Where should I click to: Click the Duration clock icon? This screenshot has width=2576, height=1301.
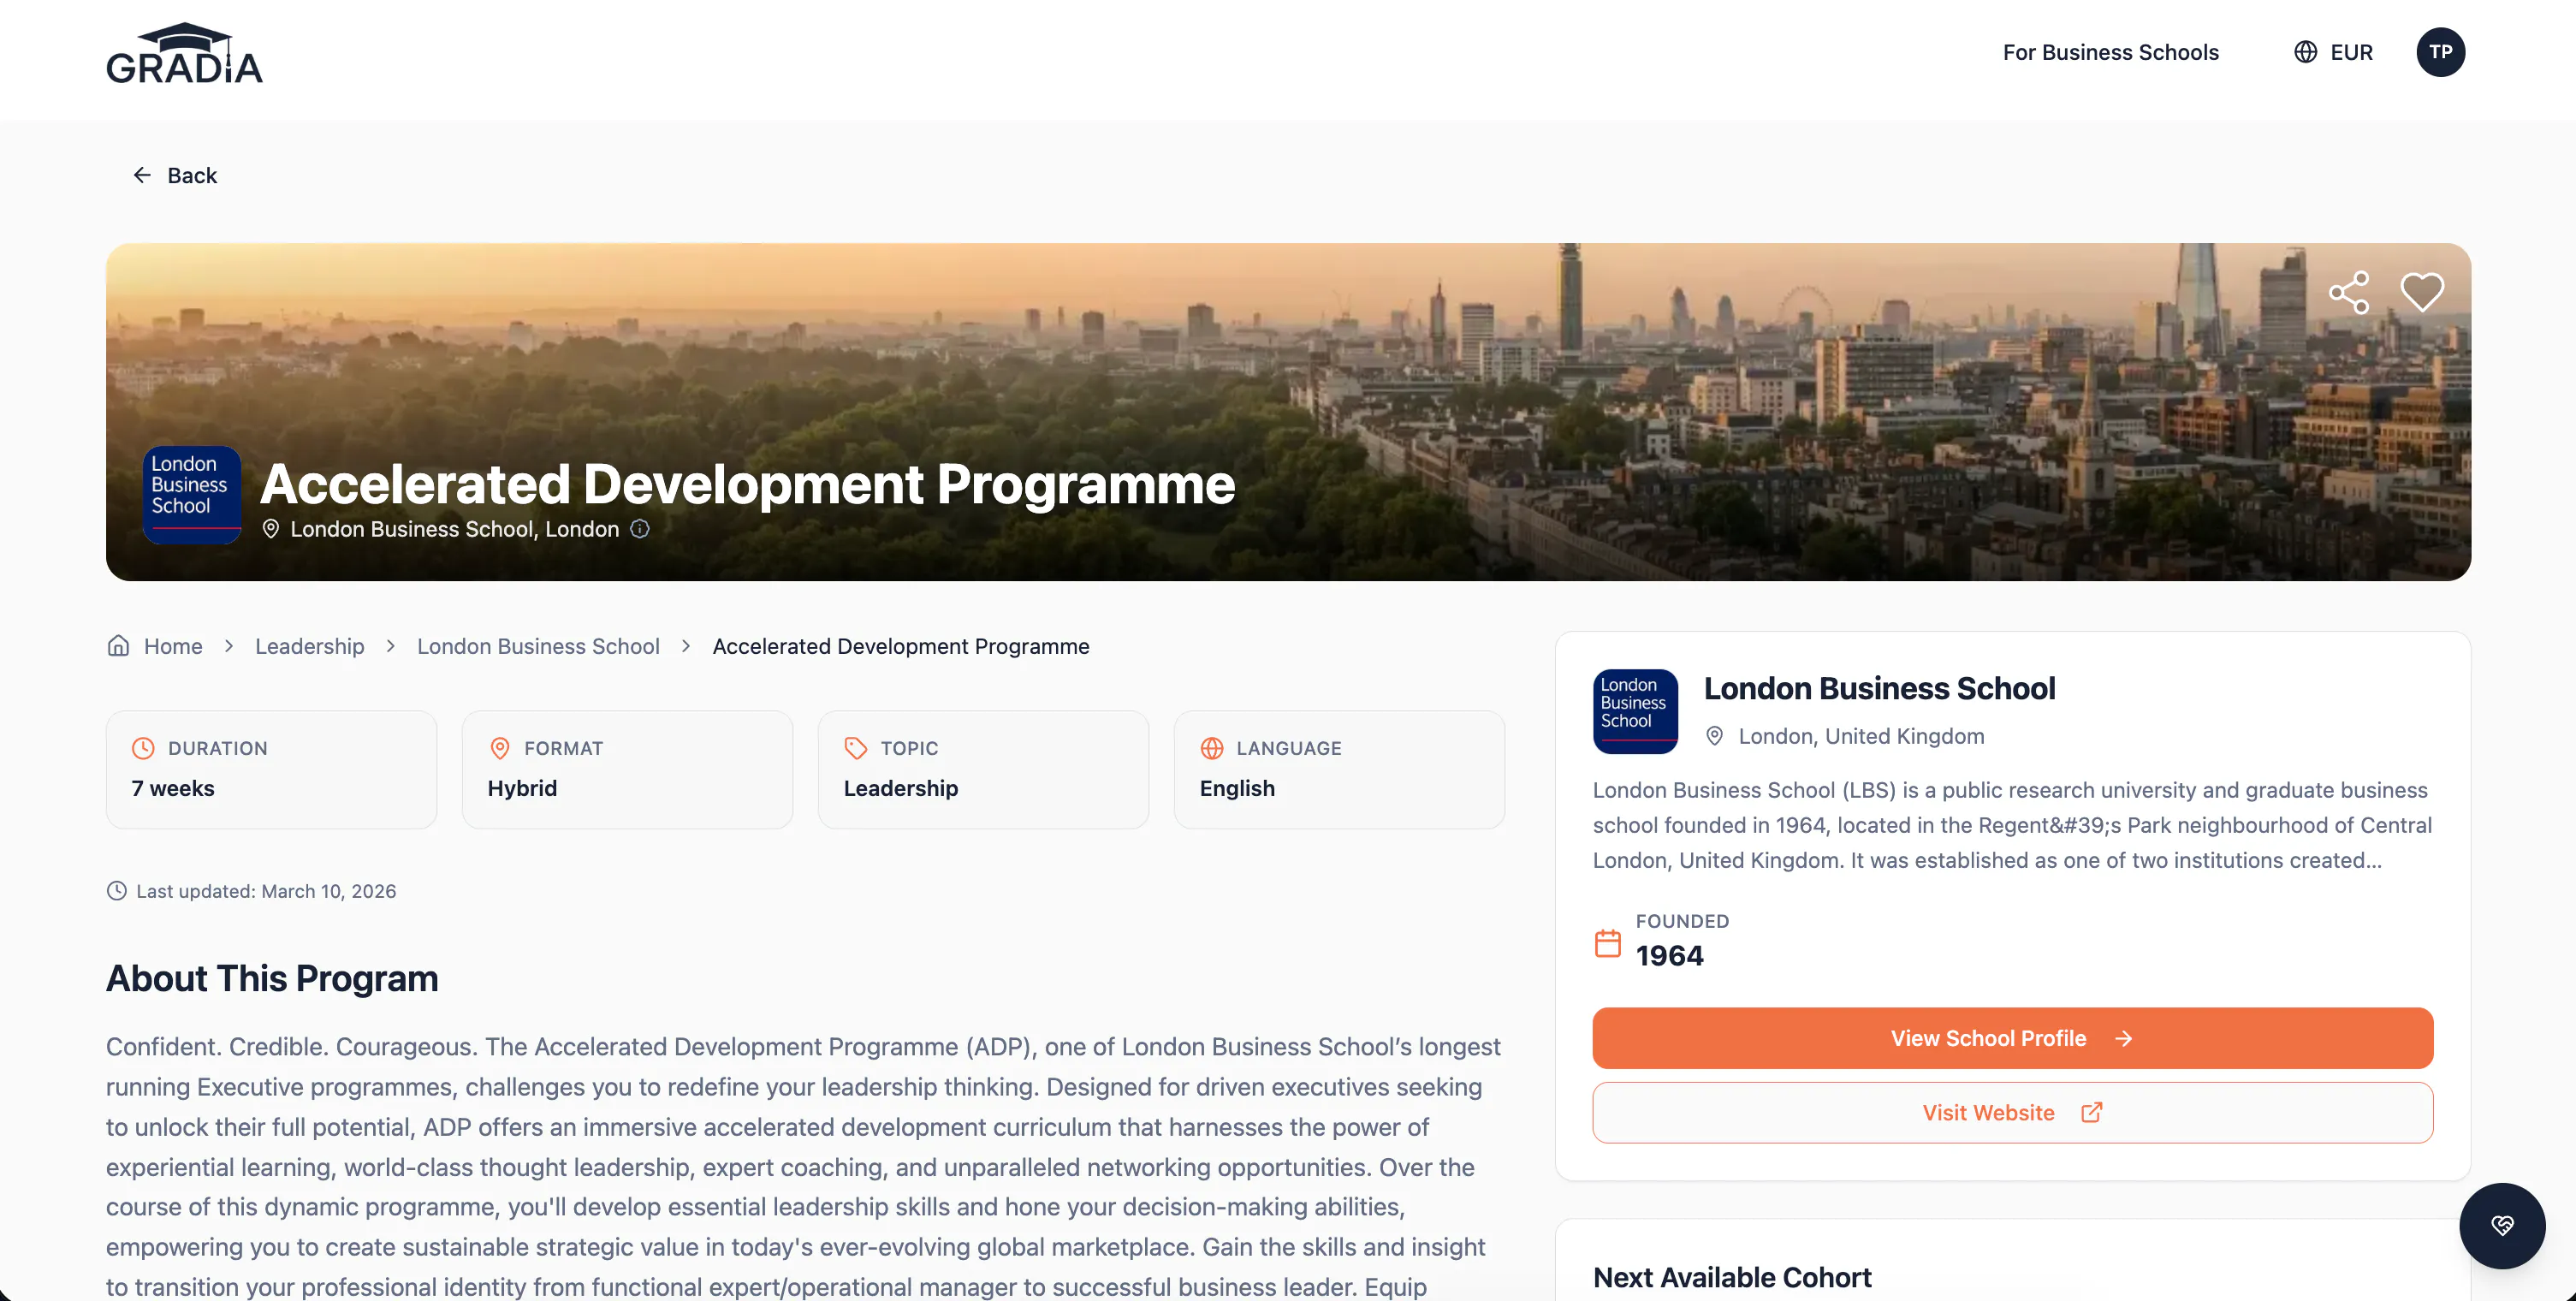click(143, 748)
